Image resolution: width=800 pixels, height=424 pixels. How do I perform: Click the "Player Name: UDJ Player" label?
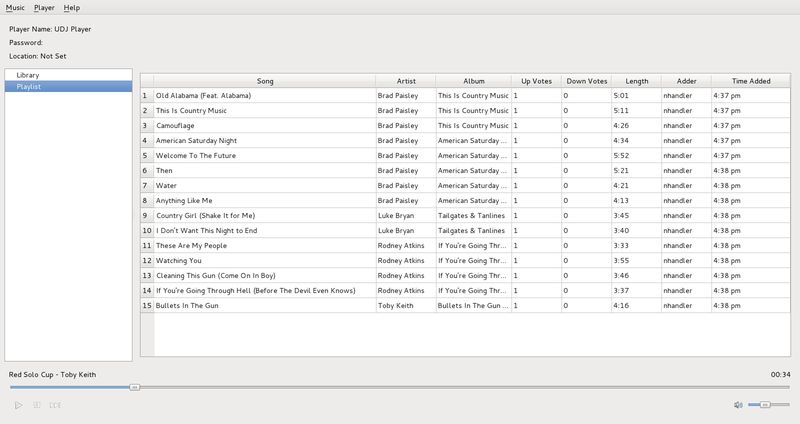[x=50, y=29]
